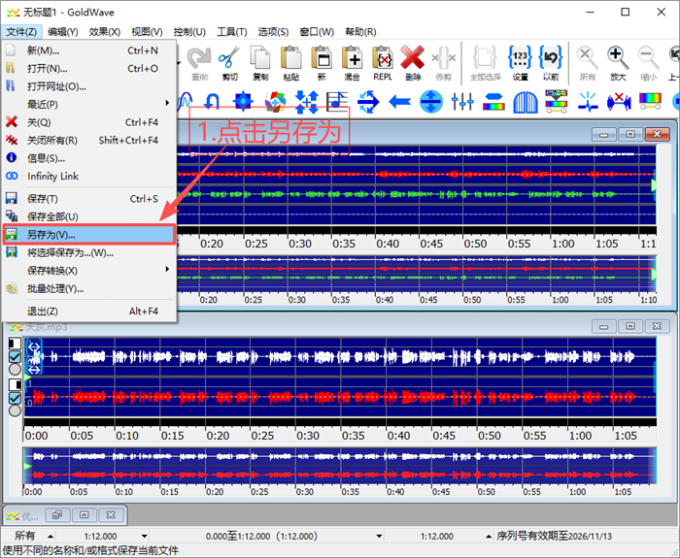Click the rainbow spectrum filter icon

(x=650, y=101)
